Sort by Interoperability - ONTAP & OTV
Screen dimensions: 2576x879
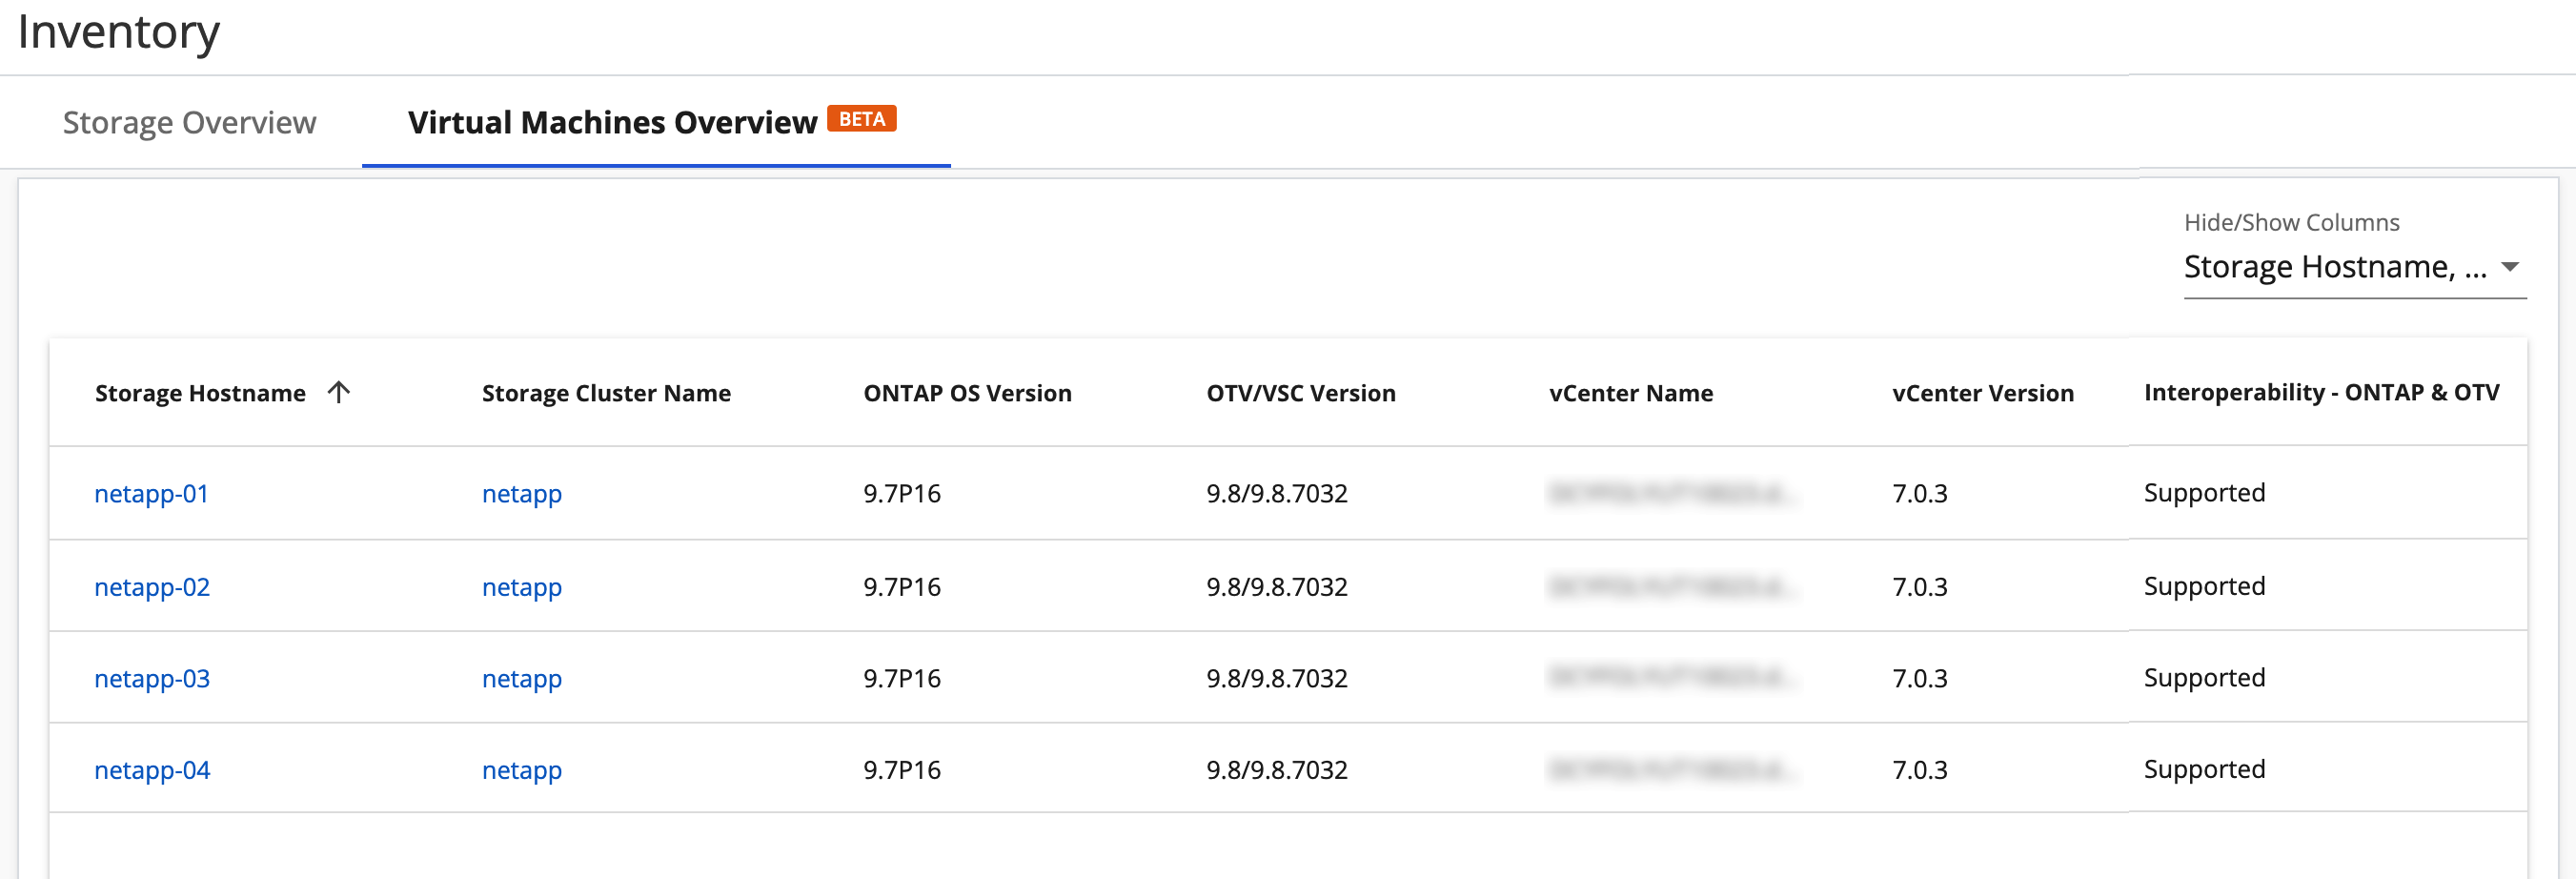coord(2320,392)
